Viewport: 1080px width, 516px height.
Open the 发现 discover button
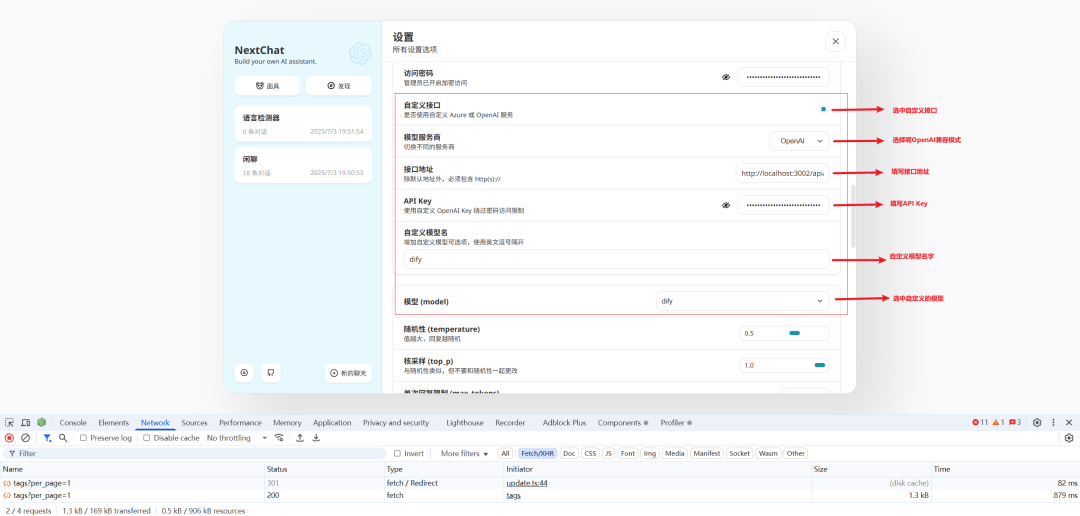339,85
